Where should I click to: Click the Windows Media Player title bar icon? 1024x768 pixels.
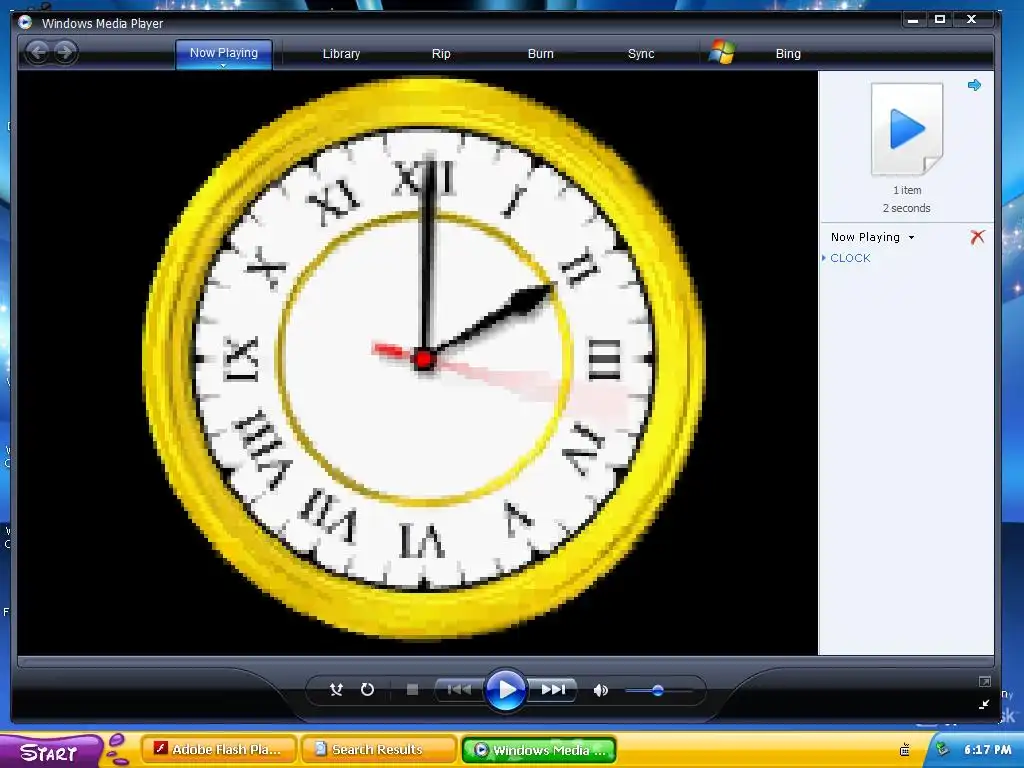(25, 22)
